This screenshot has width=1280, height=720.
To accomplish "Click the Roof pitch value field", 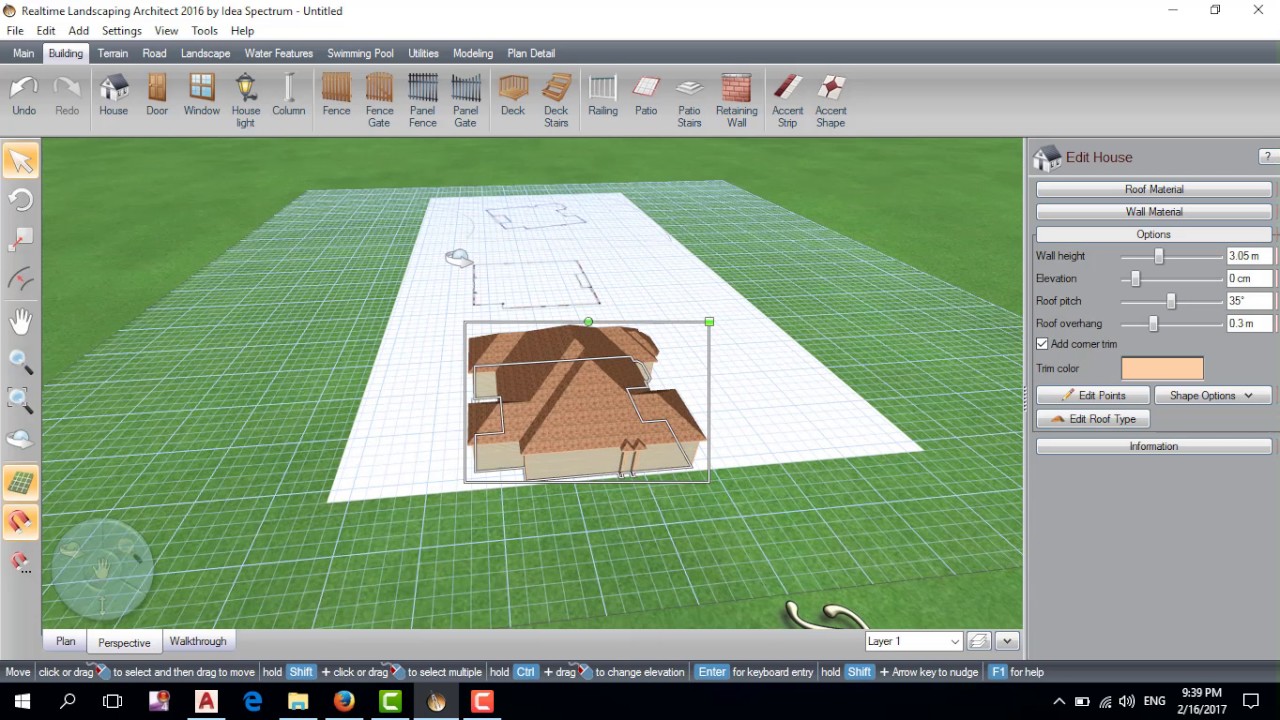I will coord(1249,301).
